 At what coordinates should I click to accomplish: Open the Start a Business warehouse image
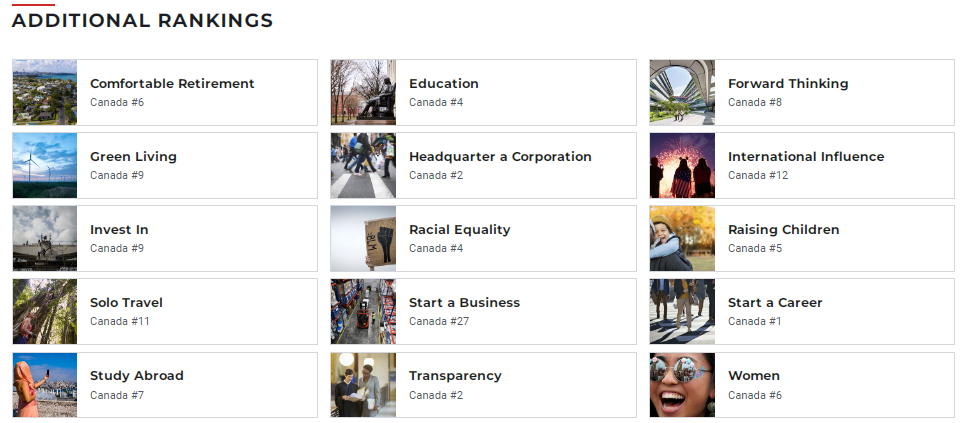tap(363, 311)
